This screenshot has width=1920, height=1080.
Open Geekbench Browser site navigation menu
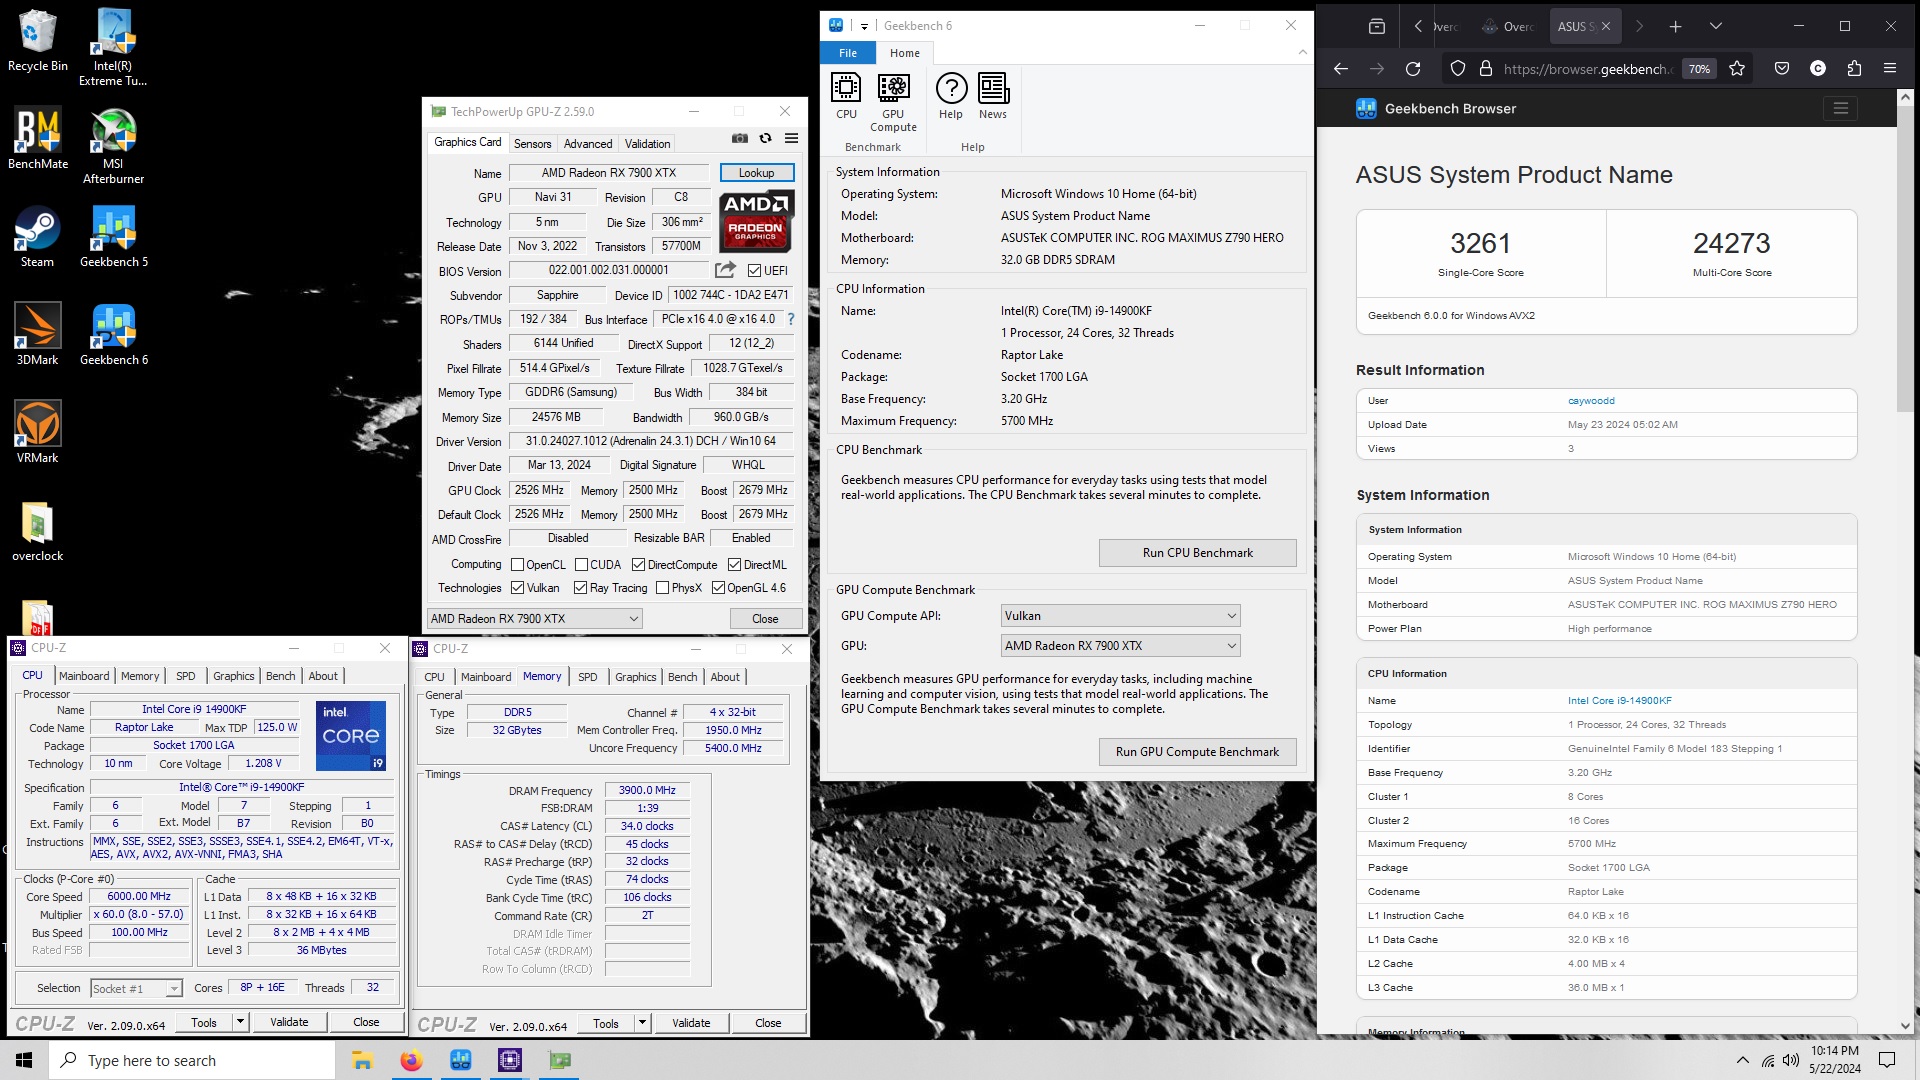(1841, 108)
